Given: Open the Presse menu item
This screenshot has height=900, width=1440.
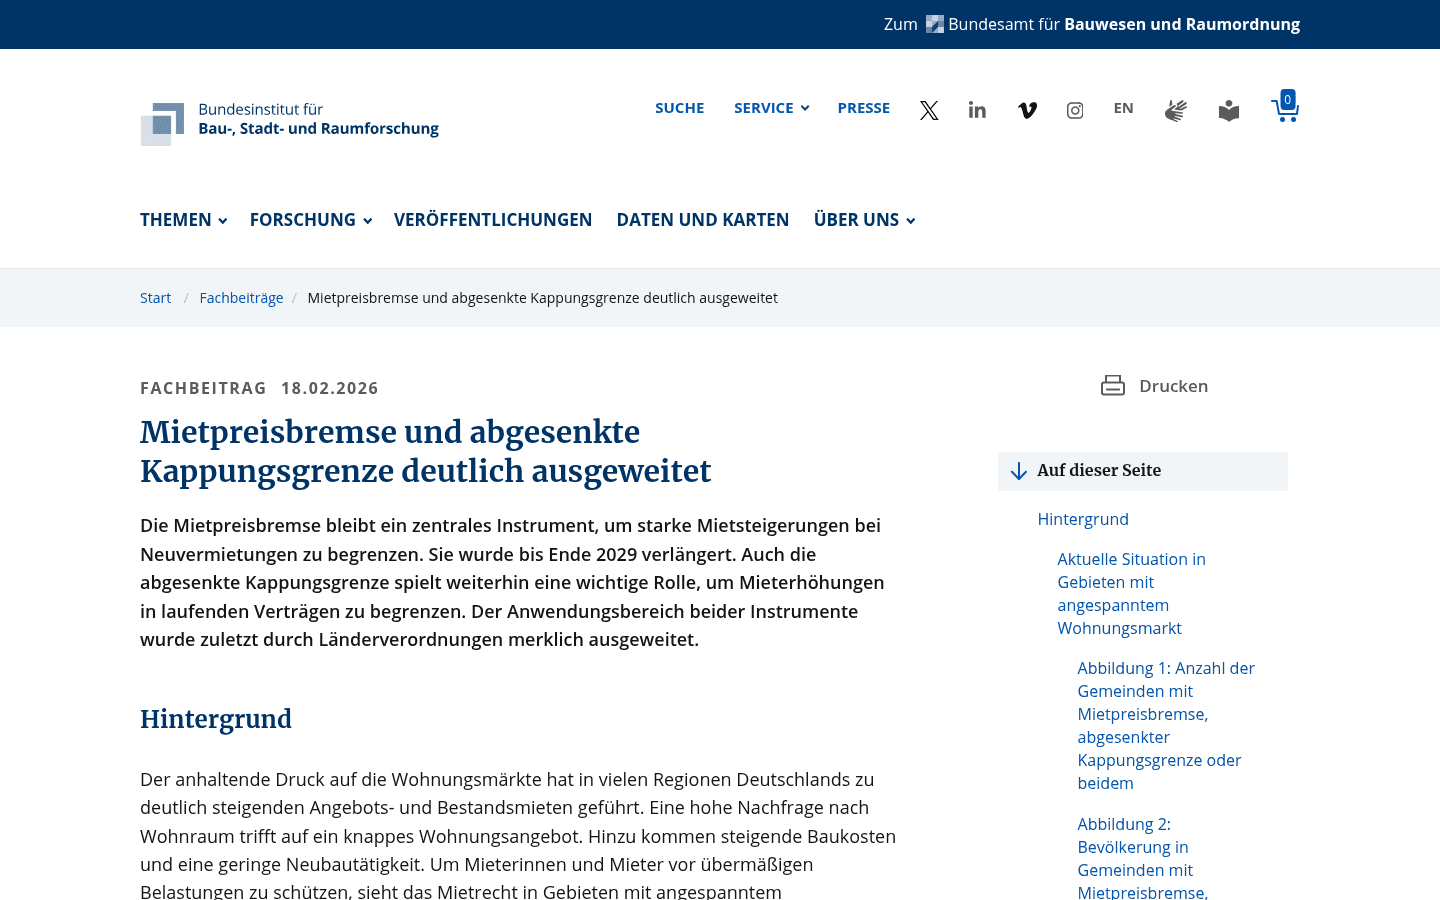Looking at the screenshot, I should point(864,108).
